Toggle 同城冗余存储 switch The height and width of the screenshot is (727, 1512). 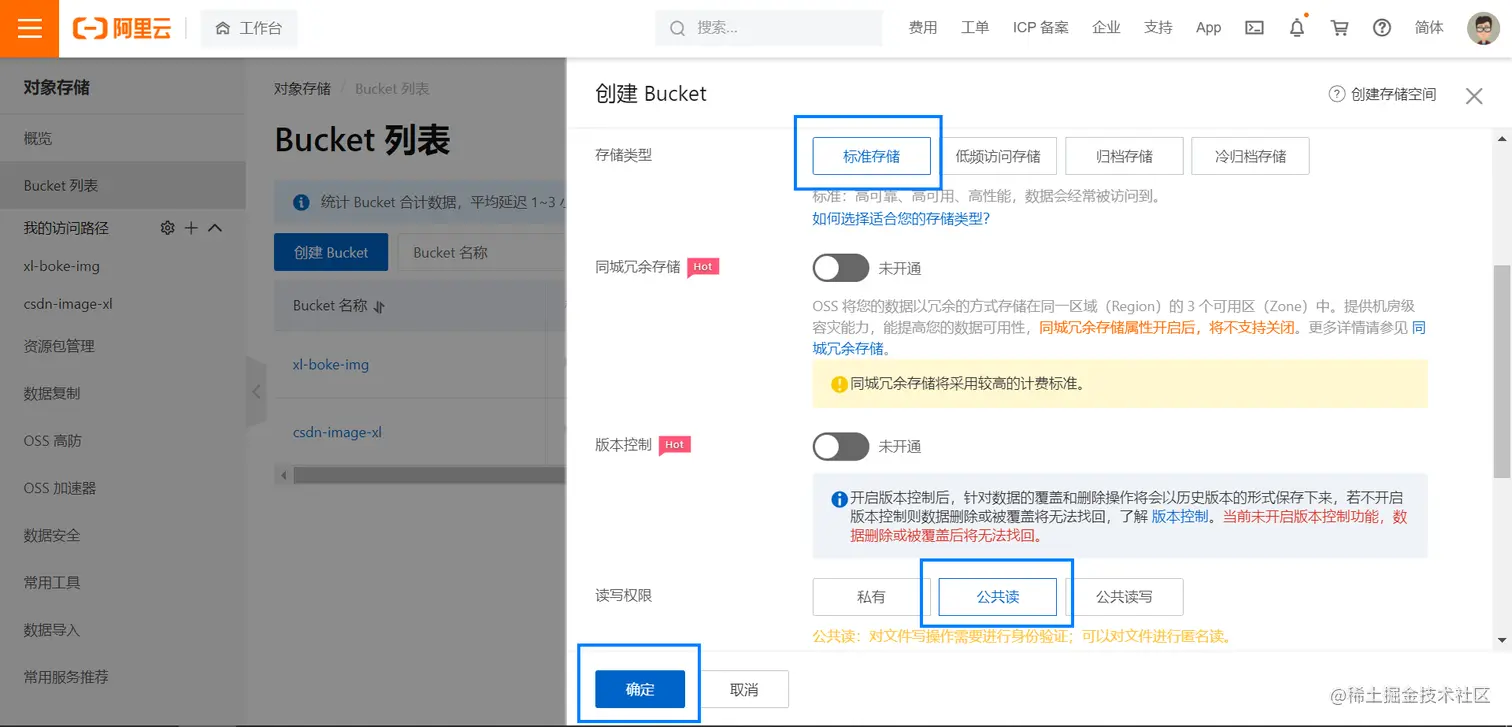click(841, 268)
